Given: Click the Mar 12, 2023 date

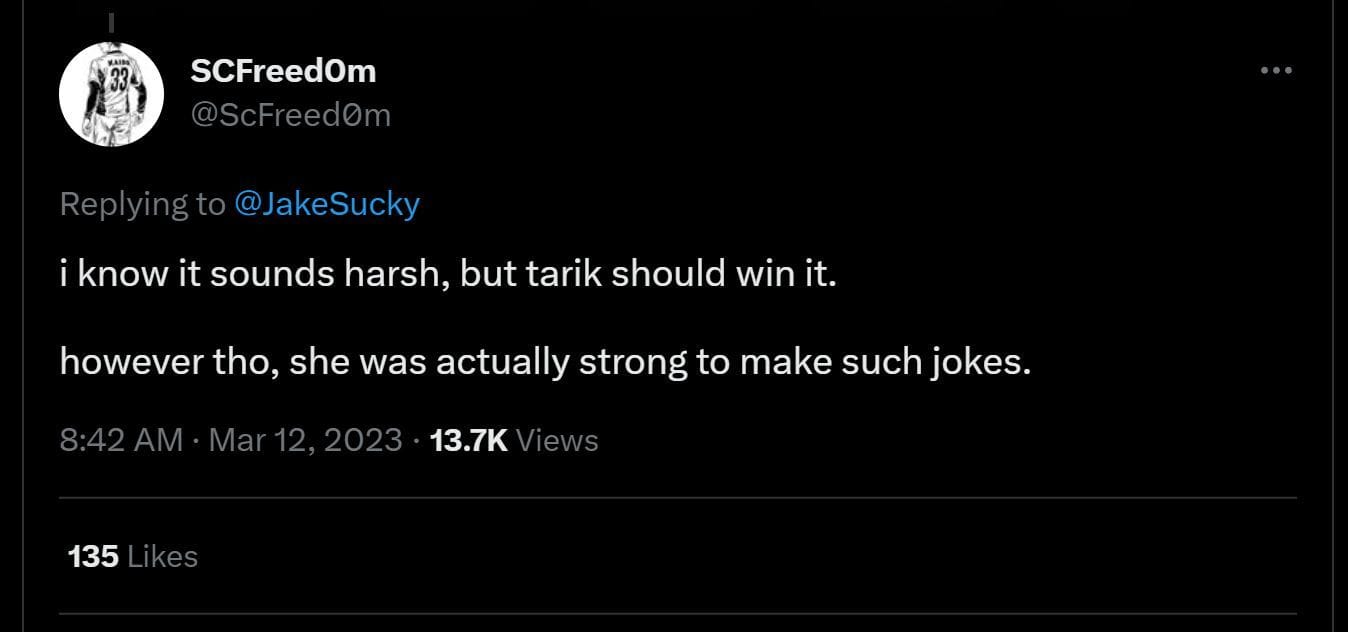Looking at the screenshot, I should (x=305, y=440).
